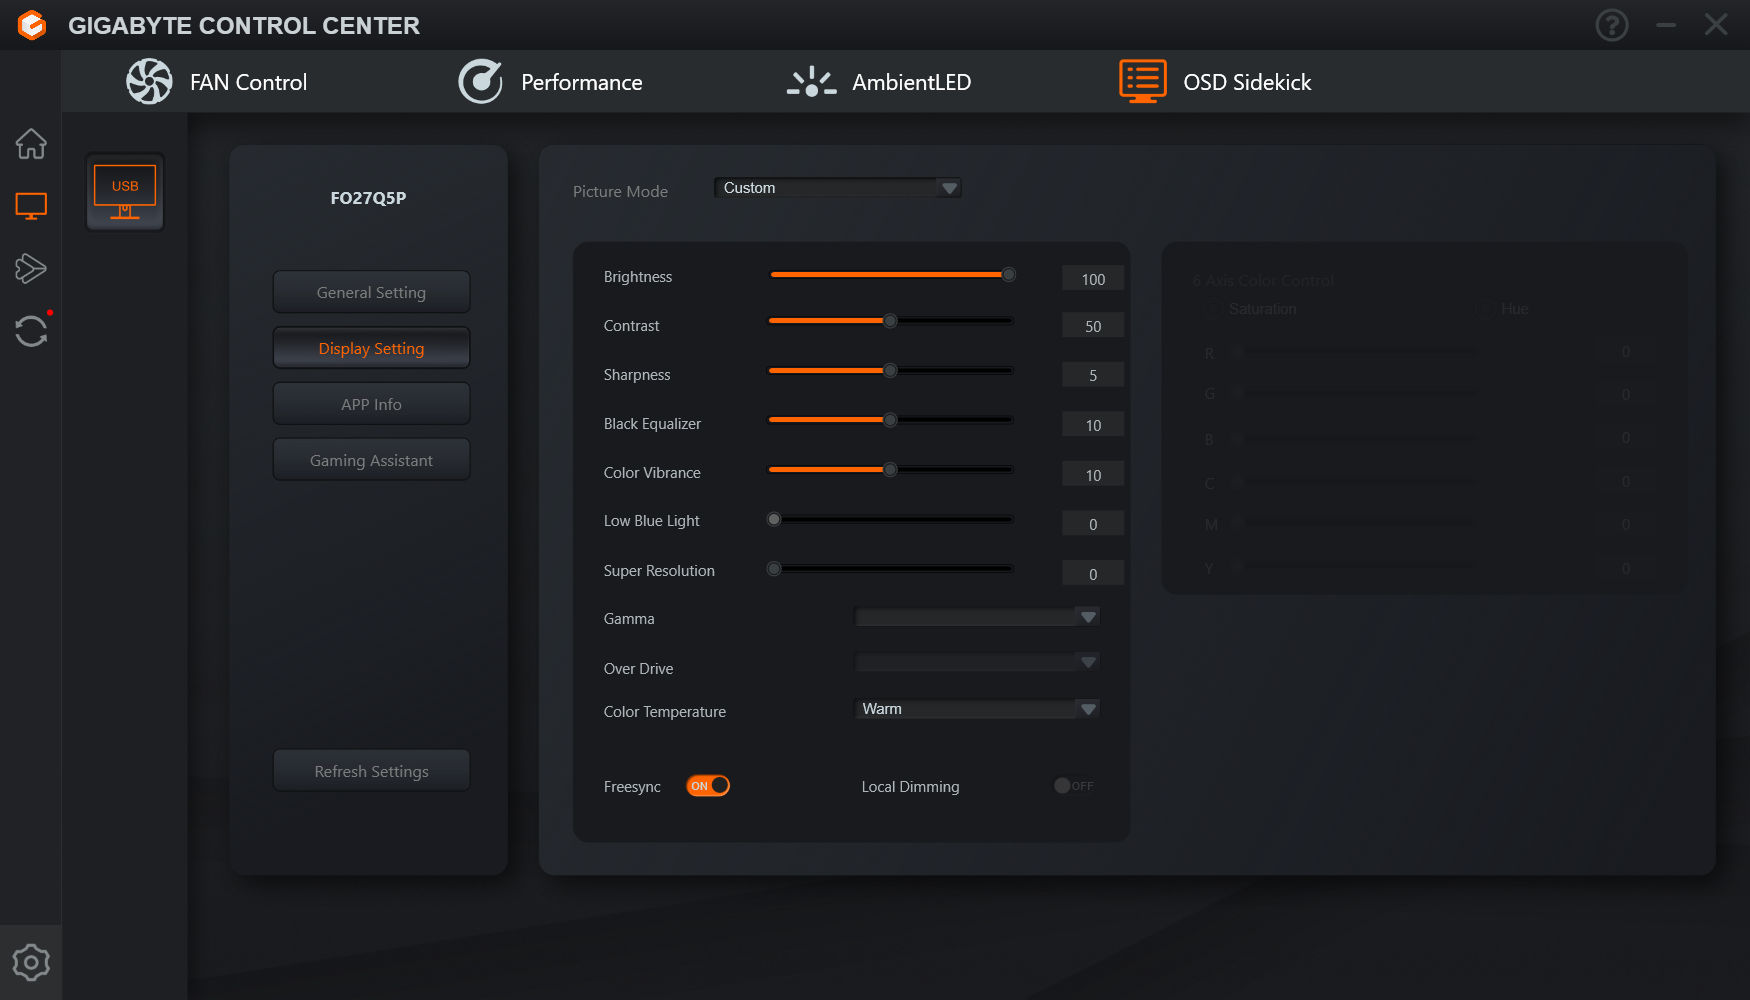Click the FO27Q5P monitor model name
The image size is (1750, 1000).
368,198
